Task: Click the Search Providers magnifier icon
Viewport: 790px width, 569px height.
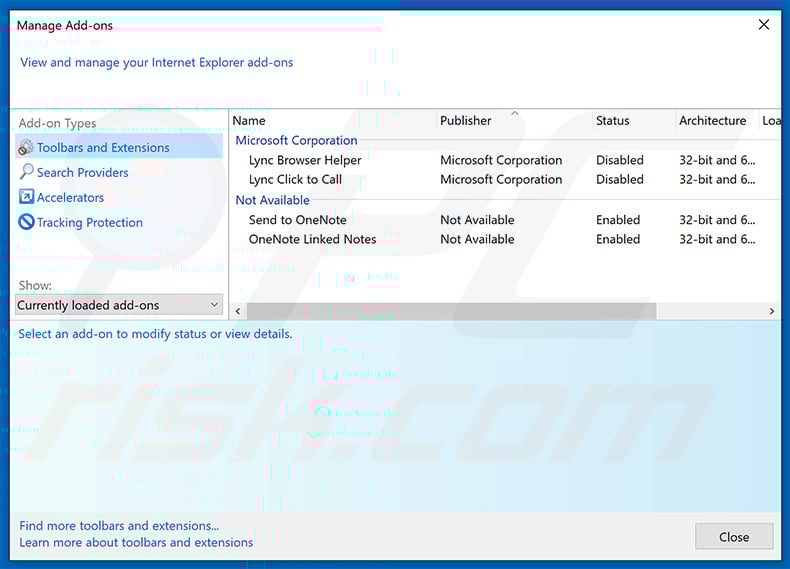Action: [26, 172]
